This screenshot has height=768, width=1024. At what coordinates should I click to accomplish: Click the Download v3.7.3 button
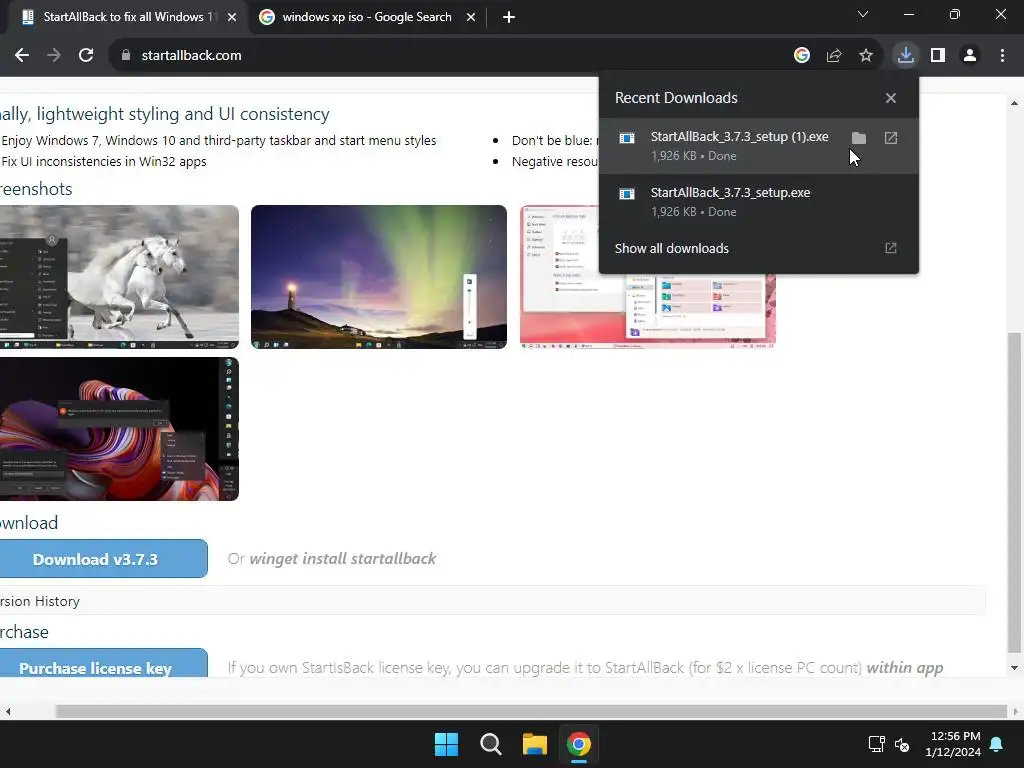pos(103,559)
